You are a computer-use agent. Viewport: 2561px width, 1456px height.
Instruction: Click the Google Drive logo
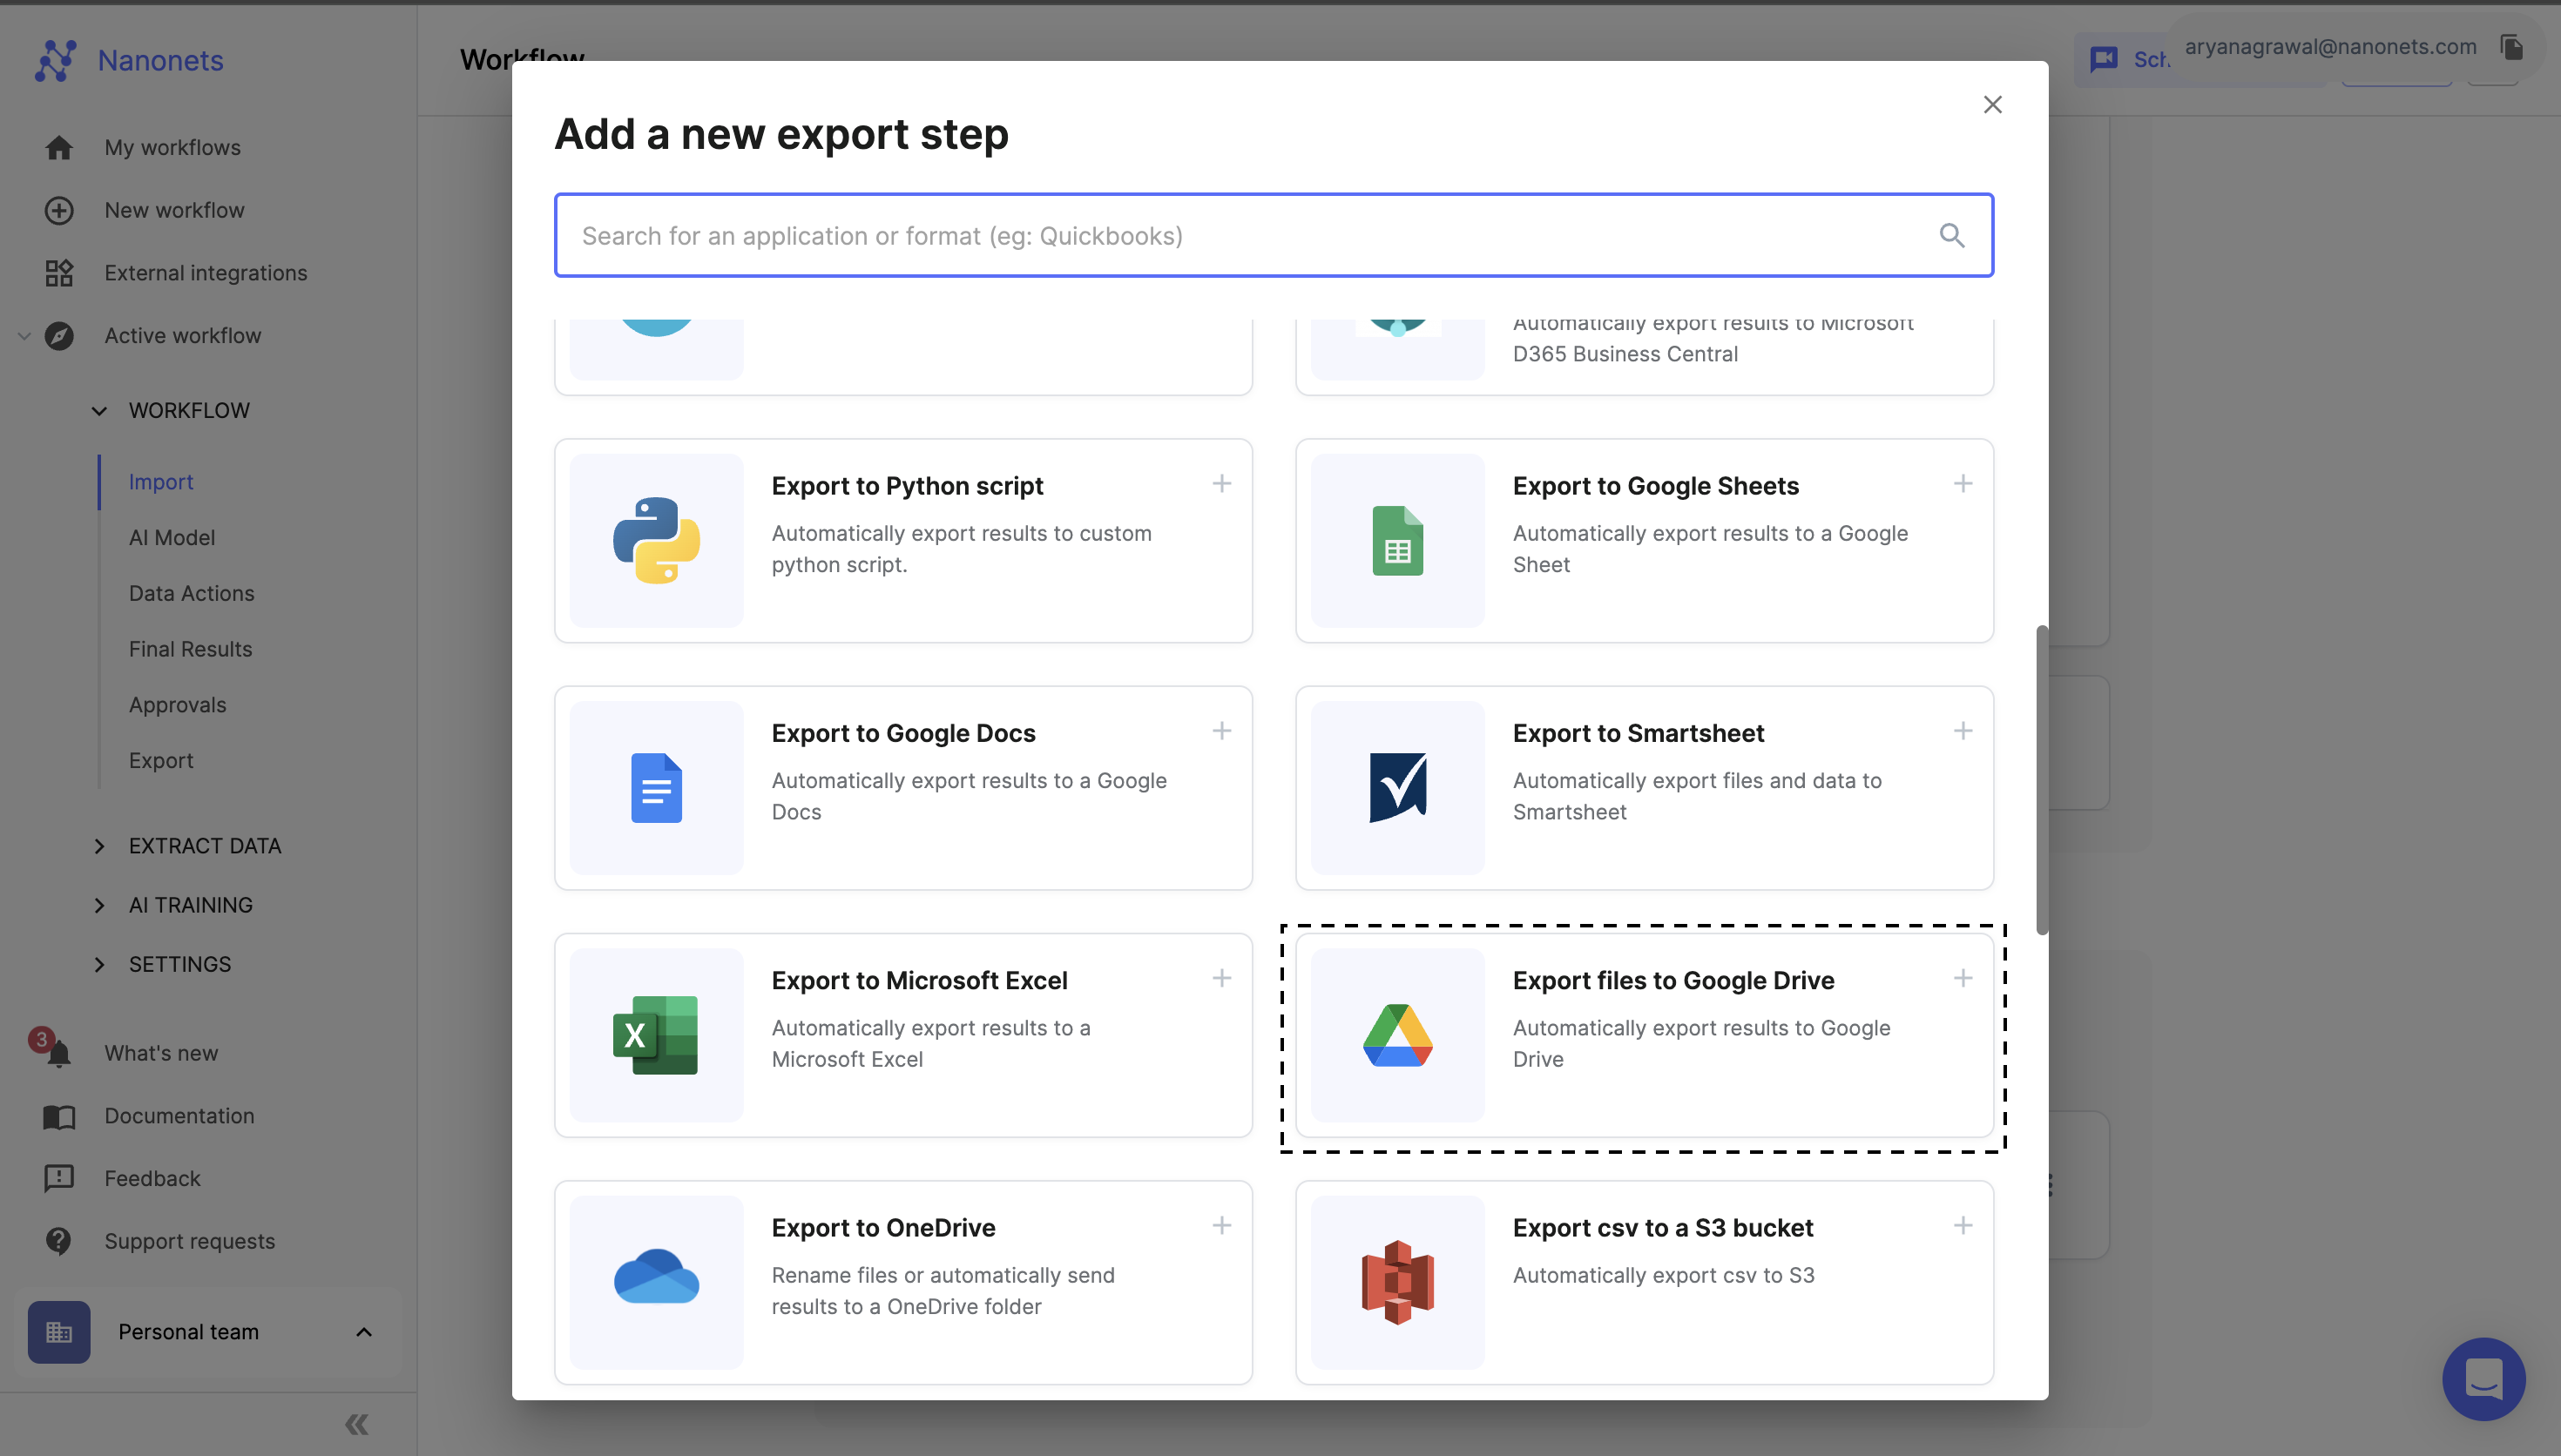click(x=1397, y=1035)
